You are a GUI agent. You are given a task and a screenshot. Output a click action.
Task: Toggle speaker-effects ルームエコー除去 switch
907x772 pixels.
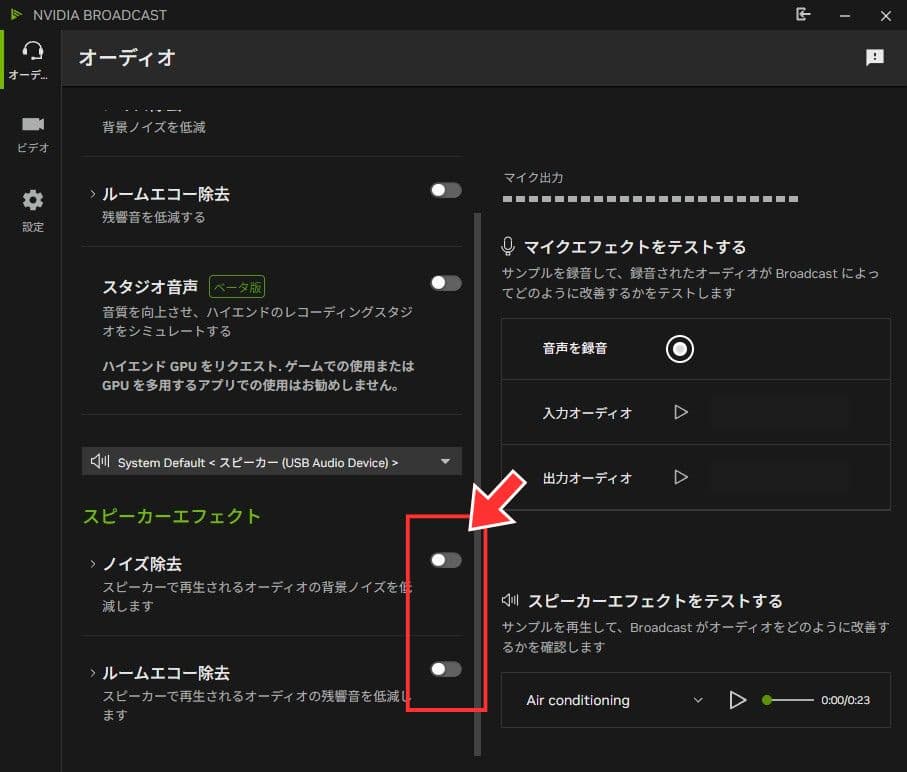click(446, 669)
